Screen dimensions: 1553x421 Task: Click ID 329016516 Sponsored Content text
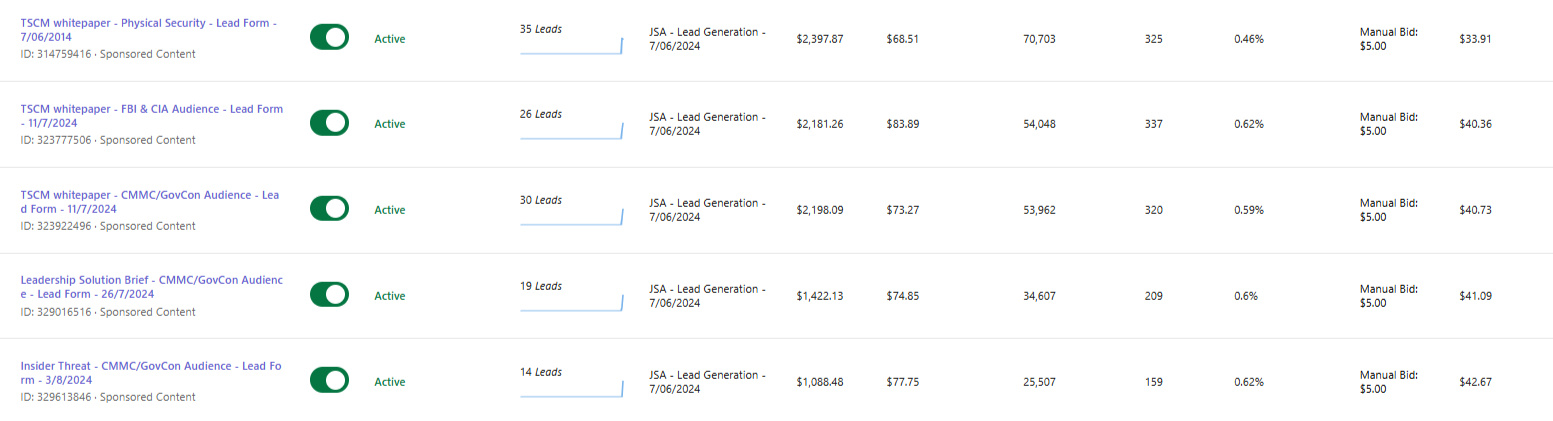pyautogui.click(x=107, y=312)
